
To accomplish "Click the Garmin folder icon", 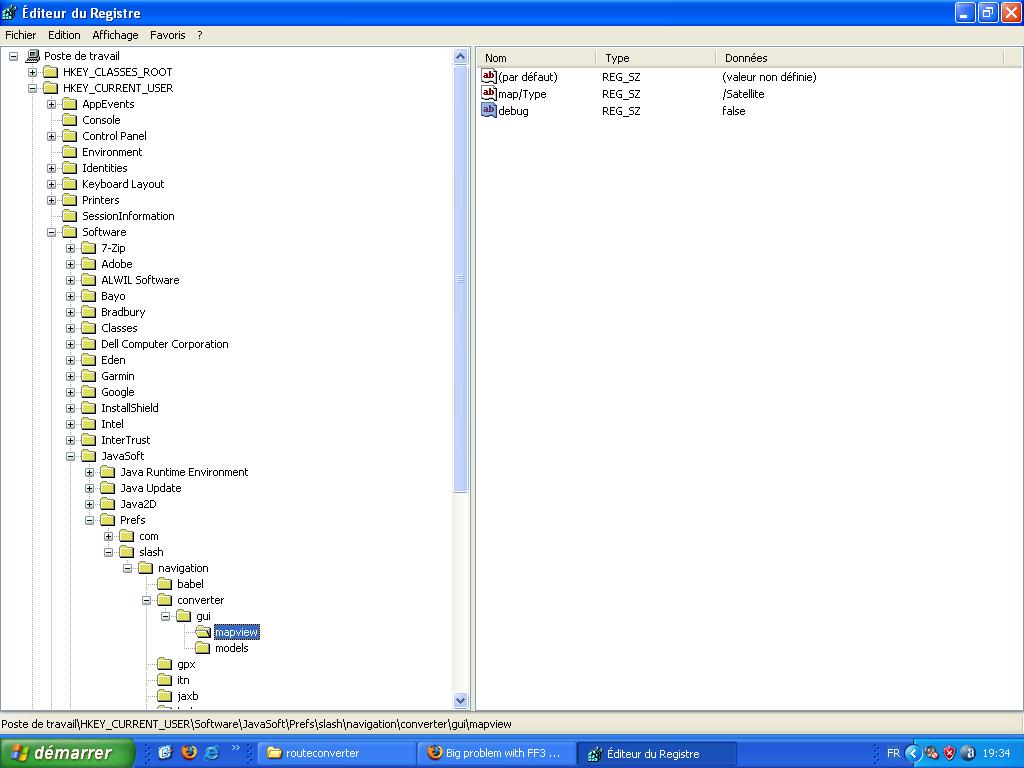I will pos(89,376).
